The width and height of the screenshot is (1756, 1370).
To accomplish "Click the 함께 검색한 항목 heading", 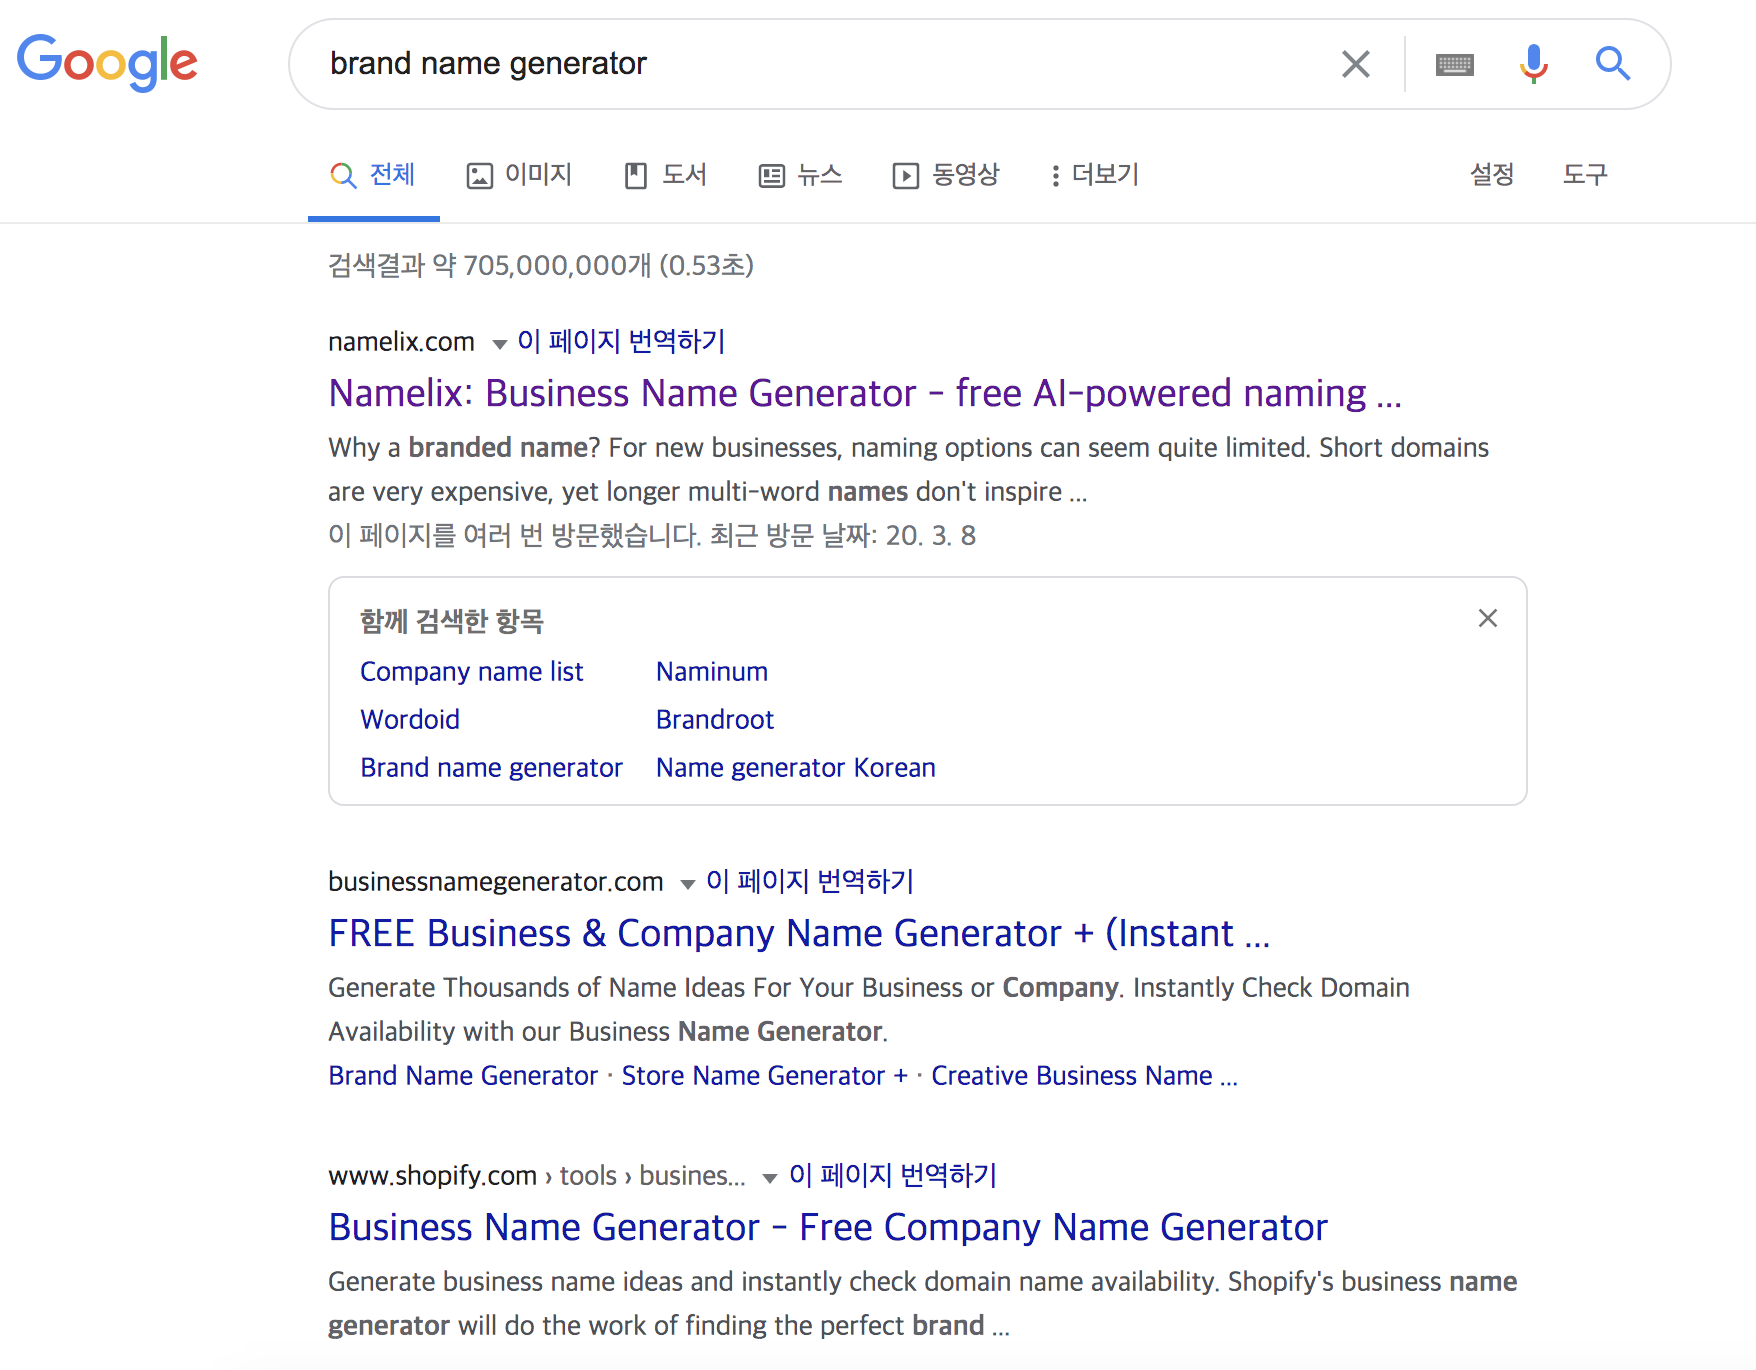I will click(452, 621).
